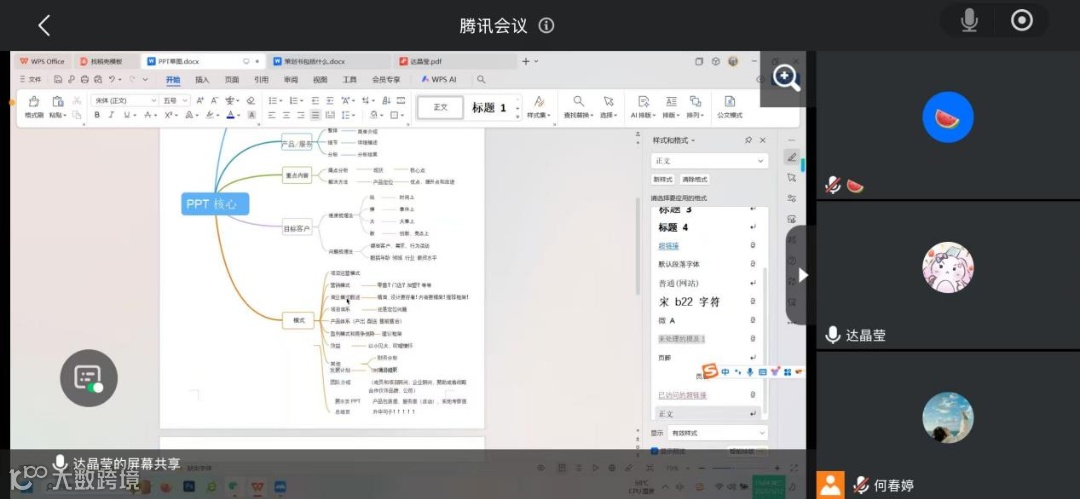Zoom in on the shared screen
The width and height of the screenshot is (1080, 499).
click(786, 78)
